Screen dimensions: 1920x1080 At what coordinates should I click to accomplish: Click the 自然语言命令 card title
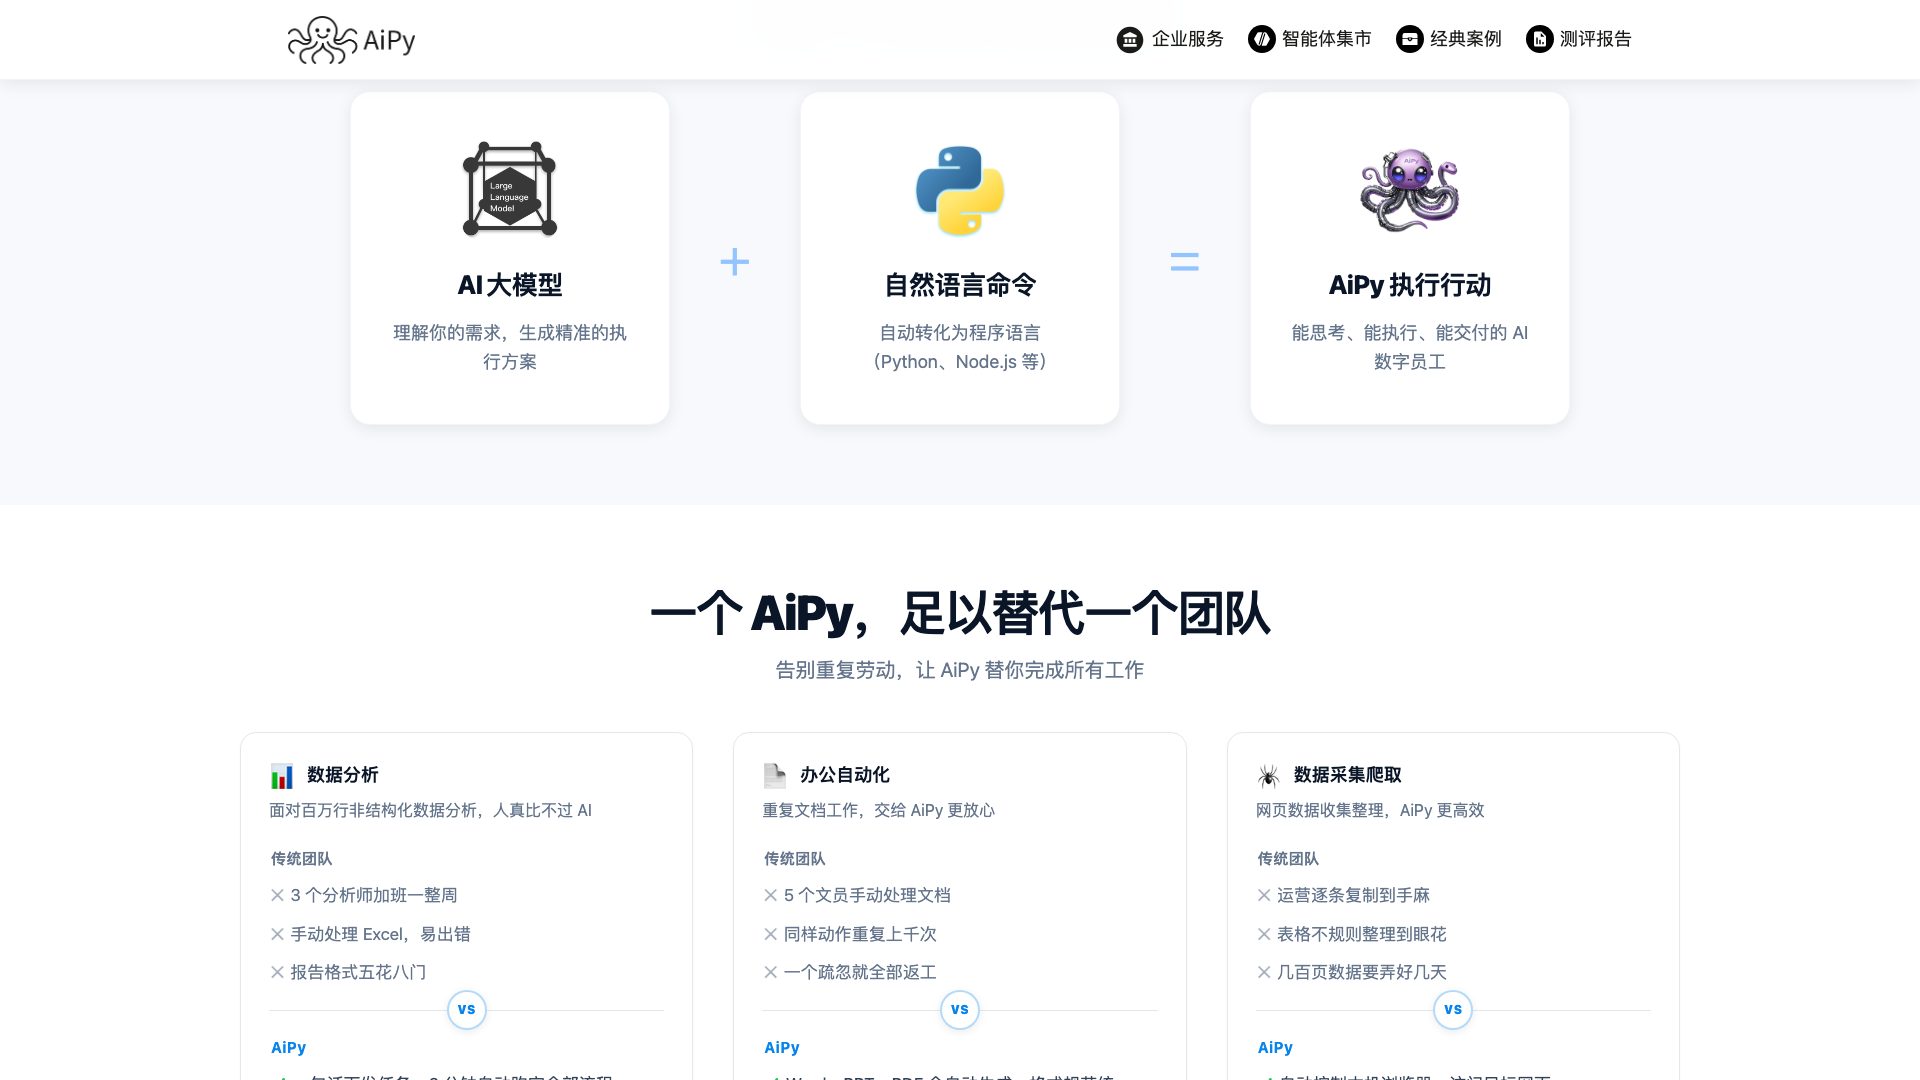click(x=960, y=285)
